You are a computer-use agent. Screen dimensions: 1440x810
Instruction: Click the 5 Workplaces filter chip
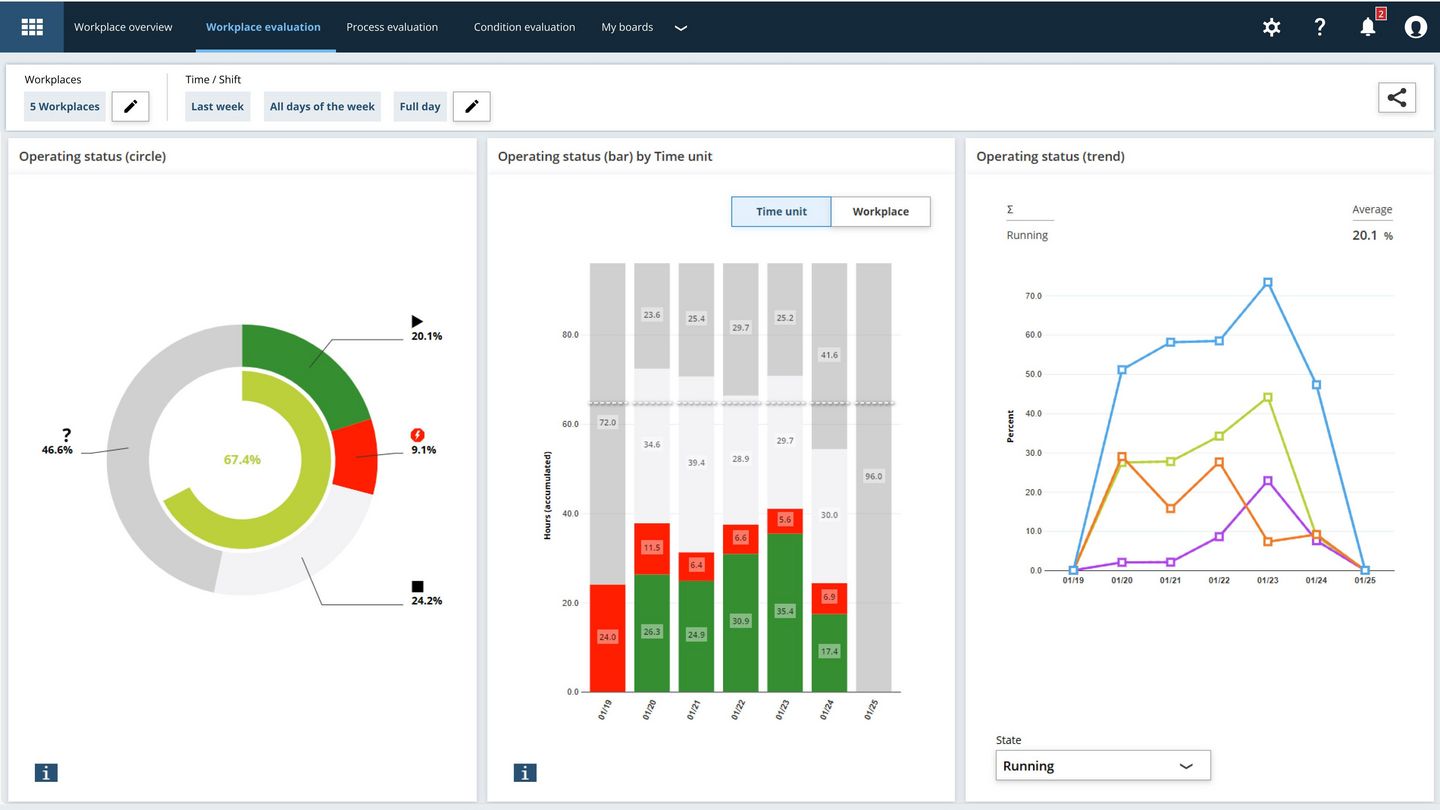(64, 107)
